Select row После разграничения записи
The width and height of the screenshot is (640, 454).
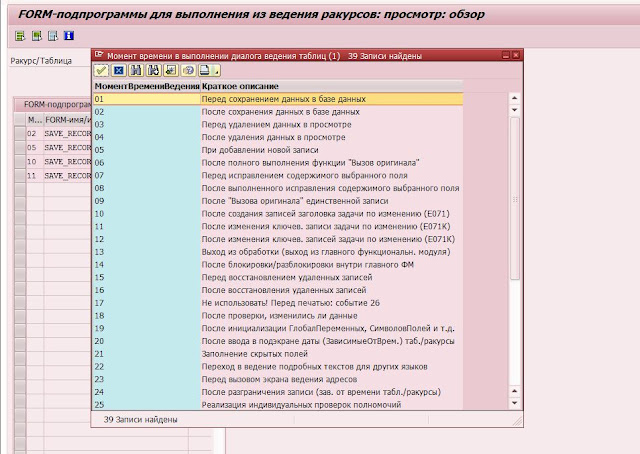pyautogui.click(x=278, y=392)
